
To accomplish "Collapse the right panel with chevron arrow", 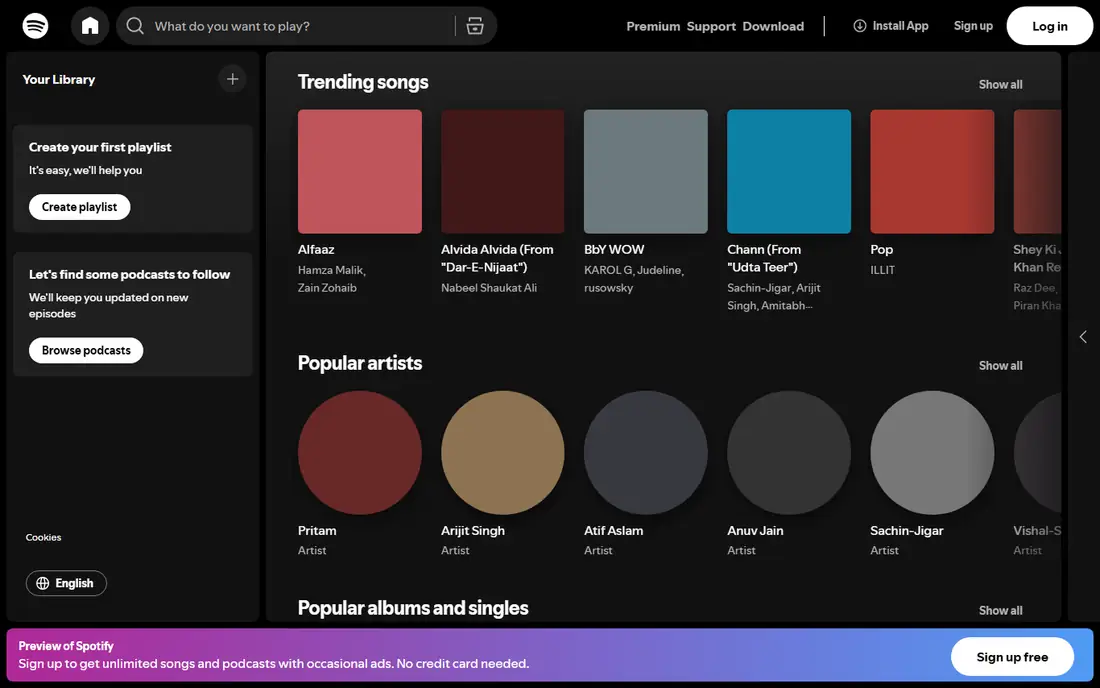I will pyautogui.click(x=1083, y=337).
